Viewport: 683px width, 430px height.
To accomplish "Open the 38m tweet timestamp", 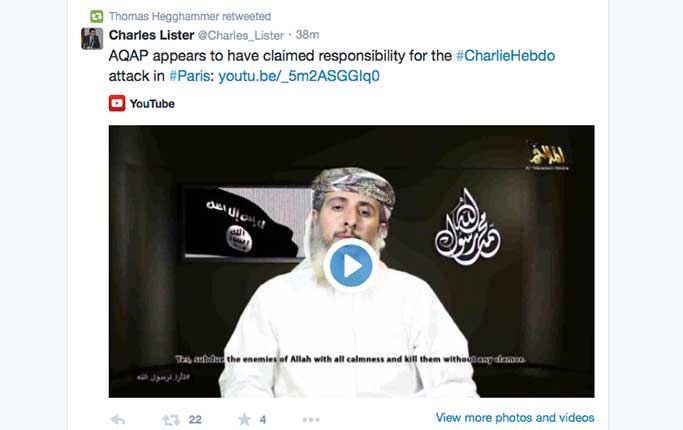I will [307, 34].
